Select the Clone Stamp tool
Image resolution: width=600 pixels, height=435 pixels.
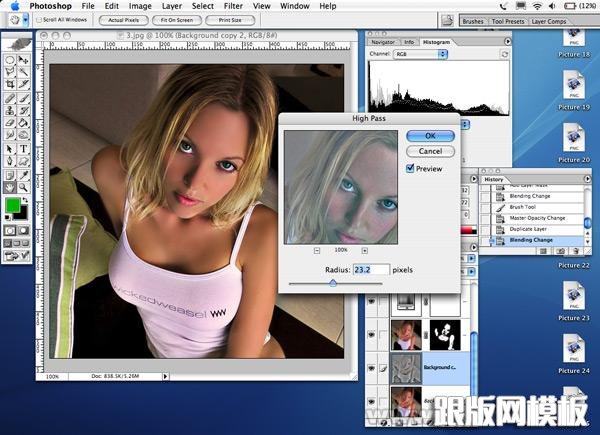(x=10, y=111)
